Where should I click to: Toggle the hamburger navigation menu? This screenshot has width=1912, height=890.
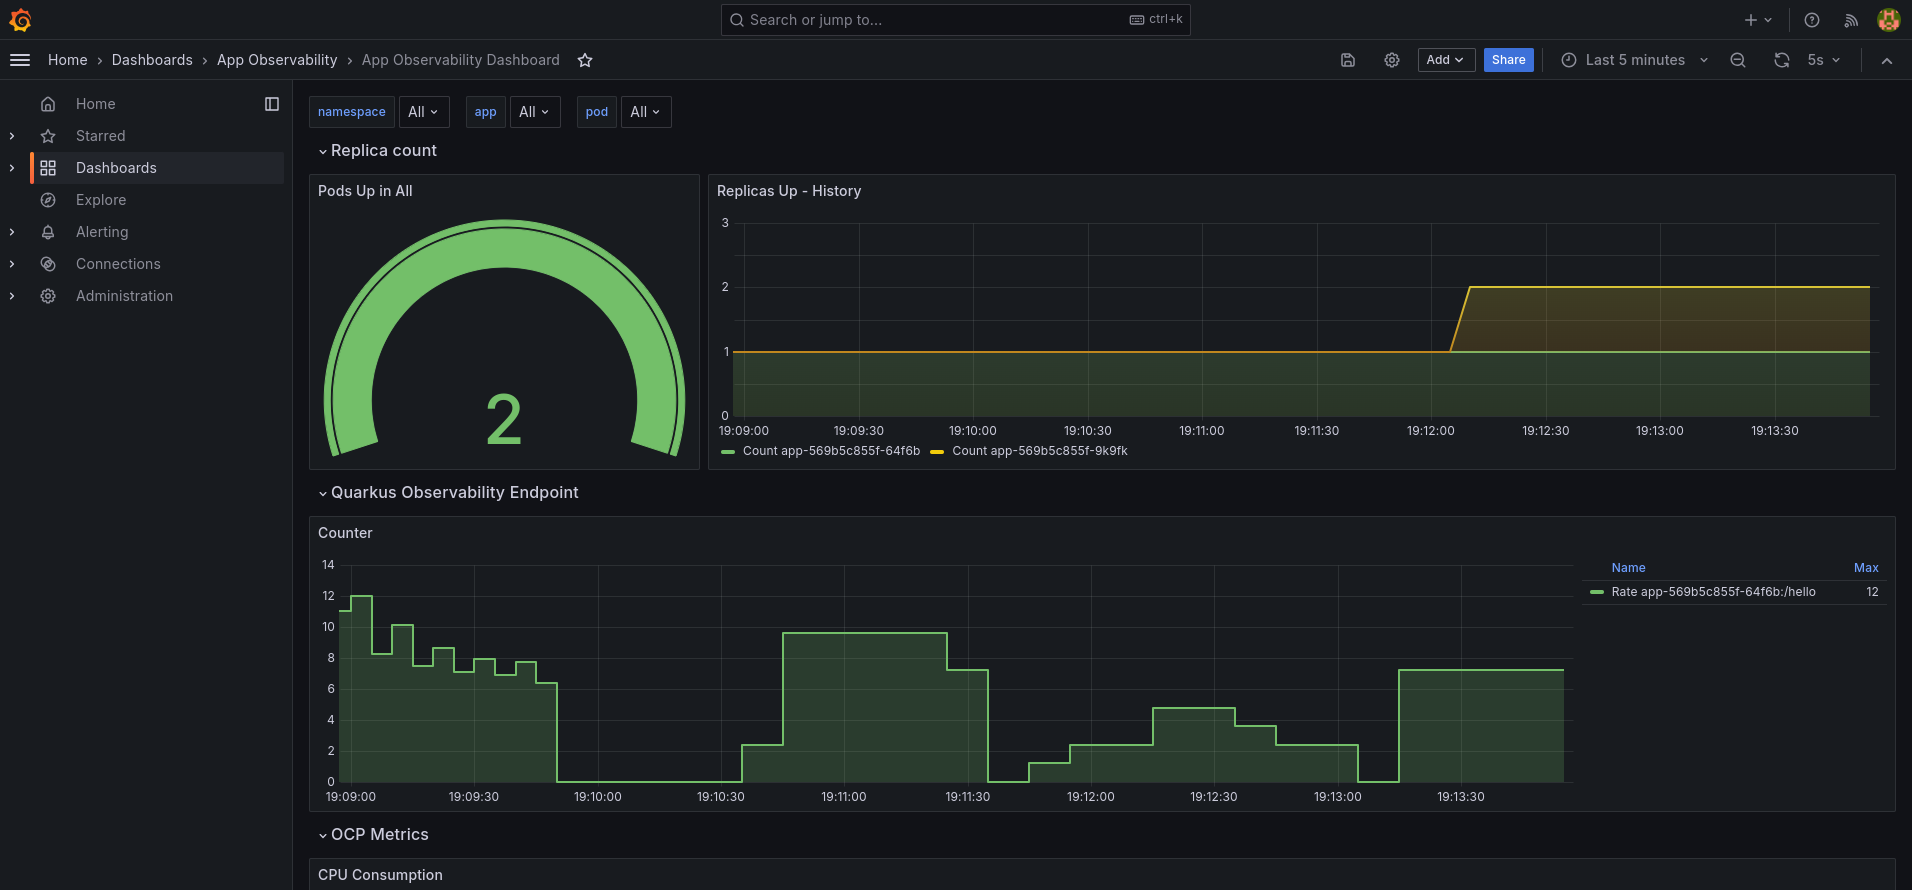click(x=20, y=60)
